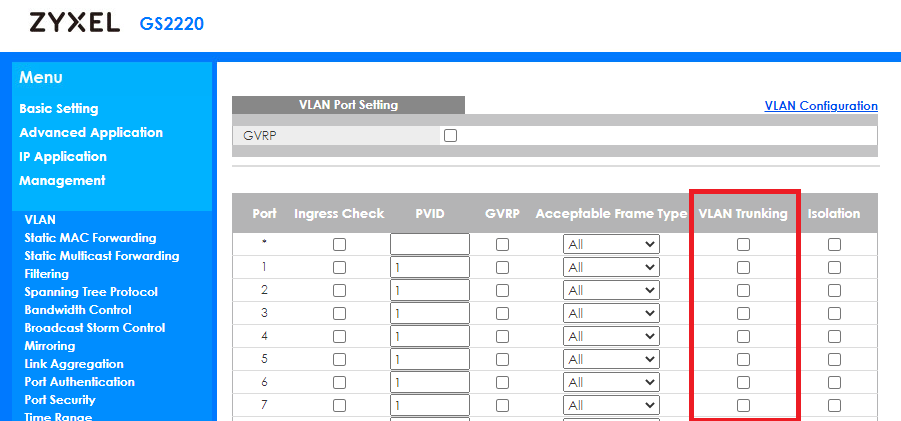Toggle Ingress Check for port 3
Image resolution: width=901 pixels, height=421 pixels.
pyautogui.click(x=340, y=314)
